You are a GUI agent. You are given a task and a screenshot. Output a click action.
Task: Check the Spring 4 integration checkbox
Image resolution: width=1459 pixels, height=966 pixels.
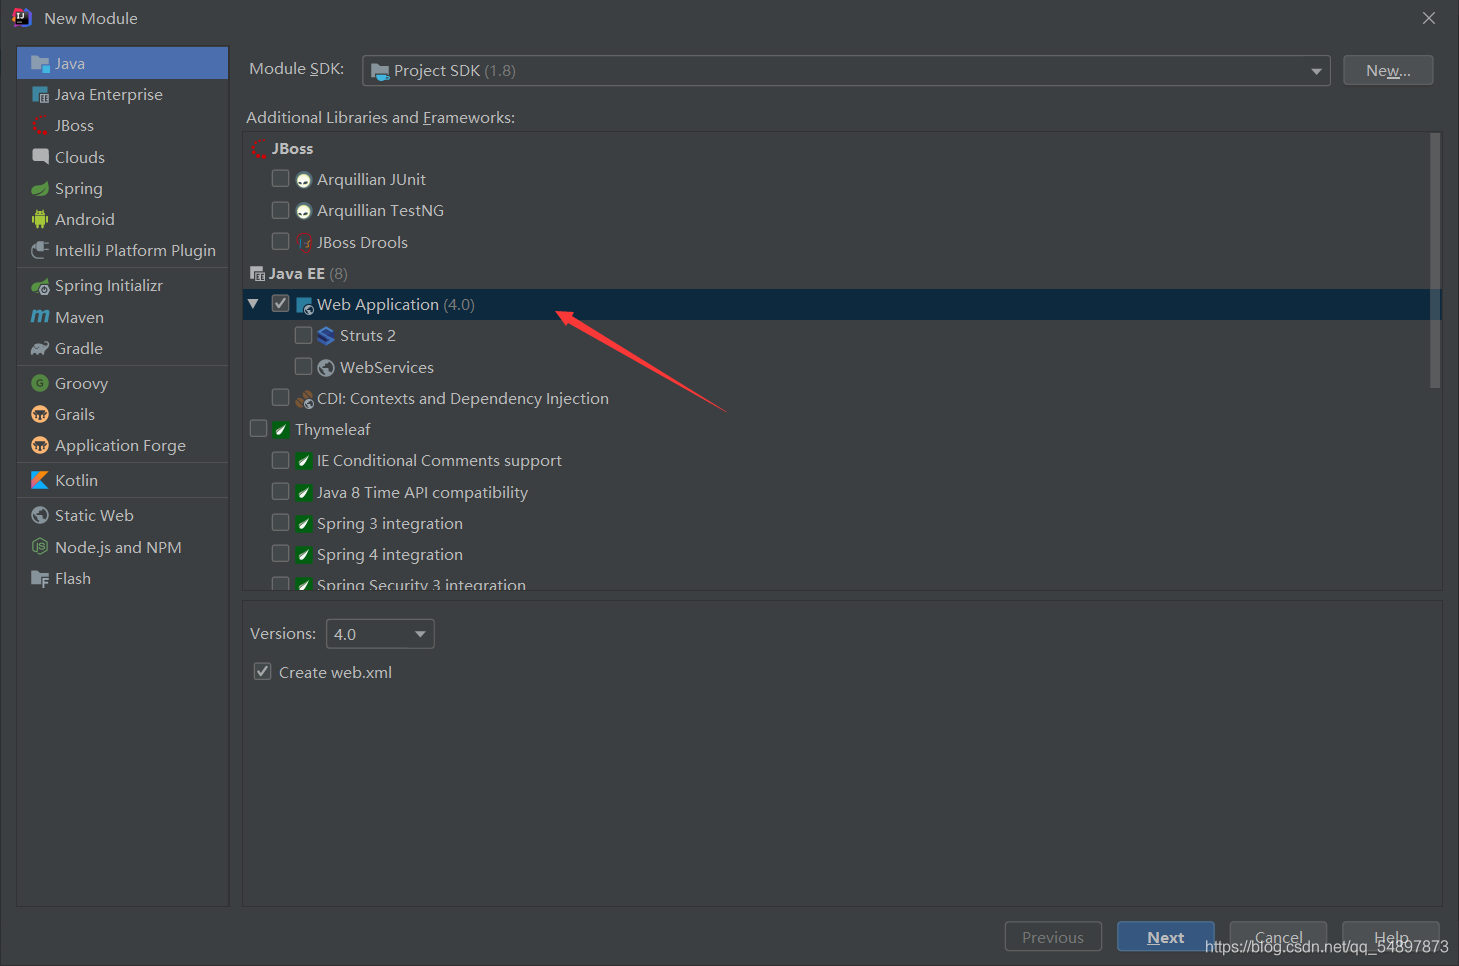pos(280,553)
